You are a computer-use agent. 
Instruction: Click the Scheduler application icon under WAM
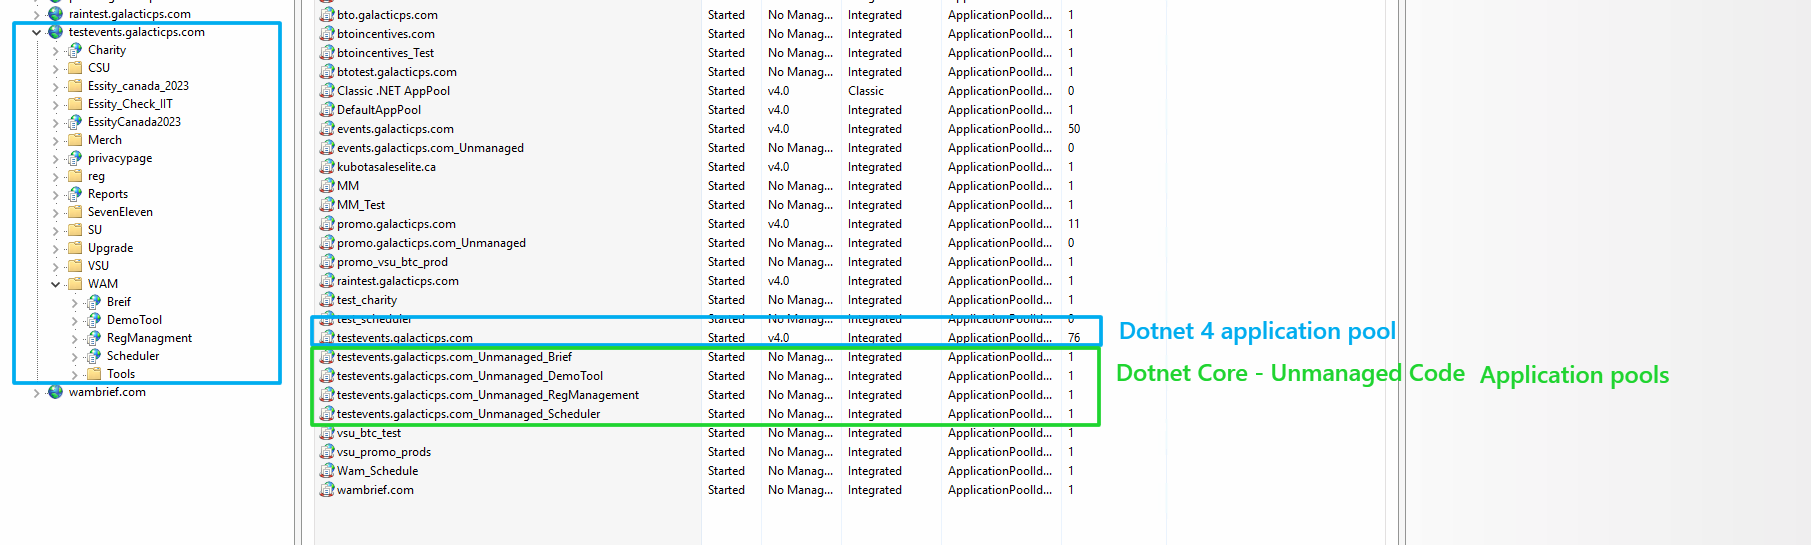(x=94, y=356)
